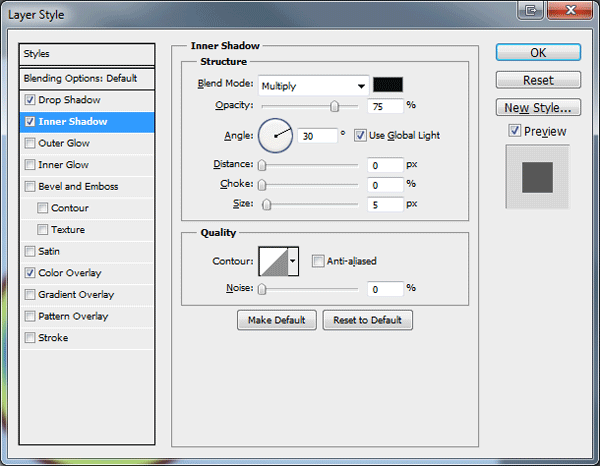
Task: Click the Size value field
Action: click(385, 205)
